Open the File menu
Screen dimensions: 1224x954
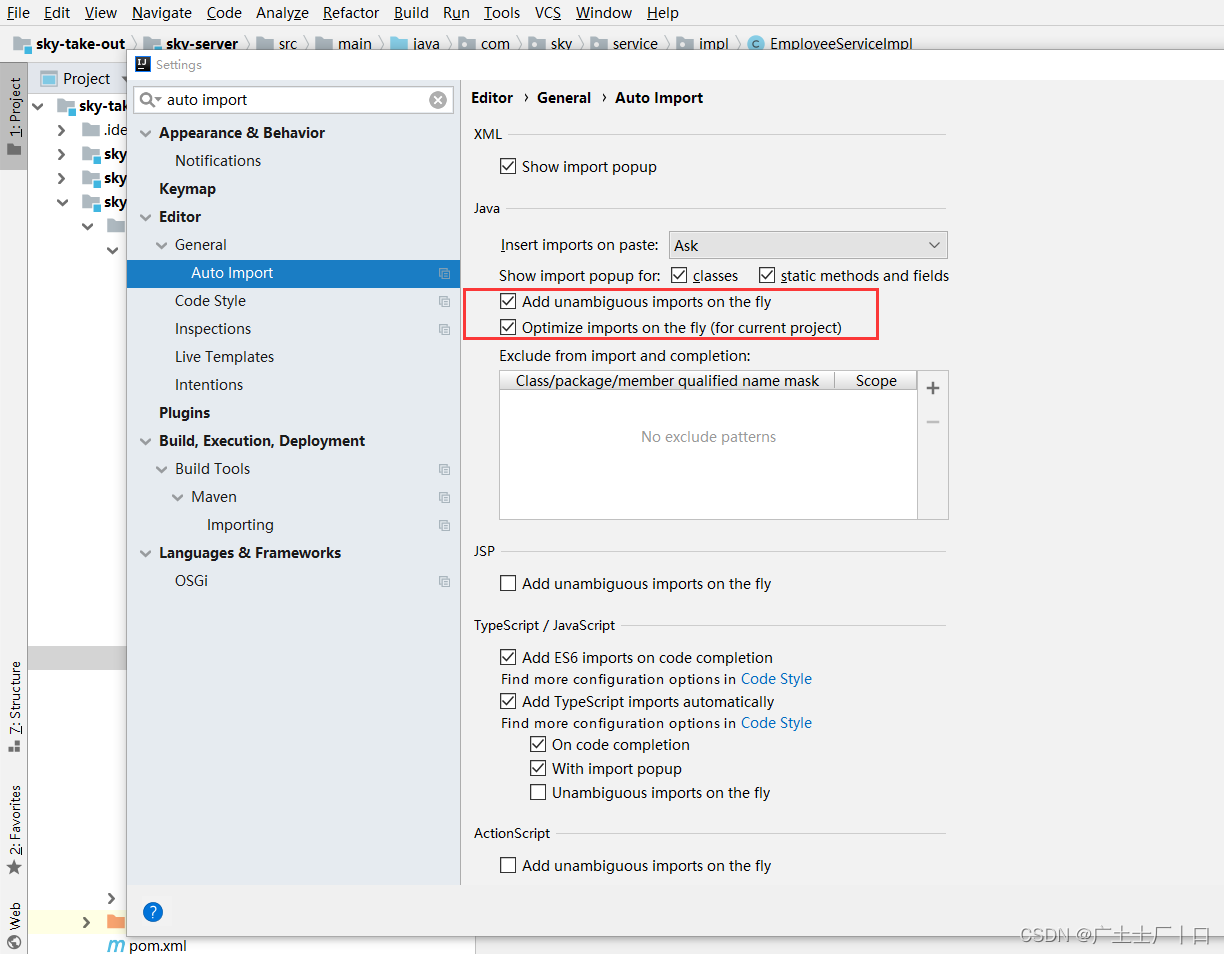[18, 13]
